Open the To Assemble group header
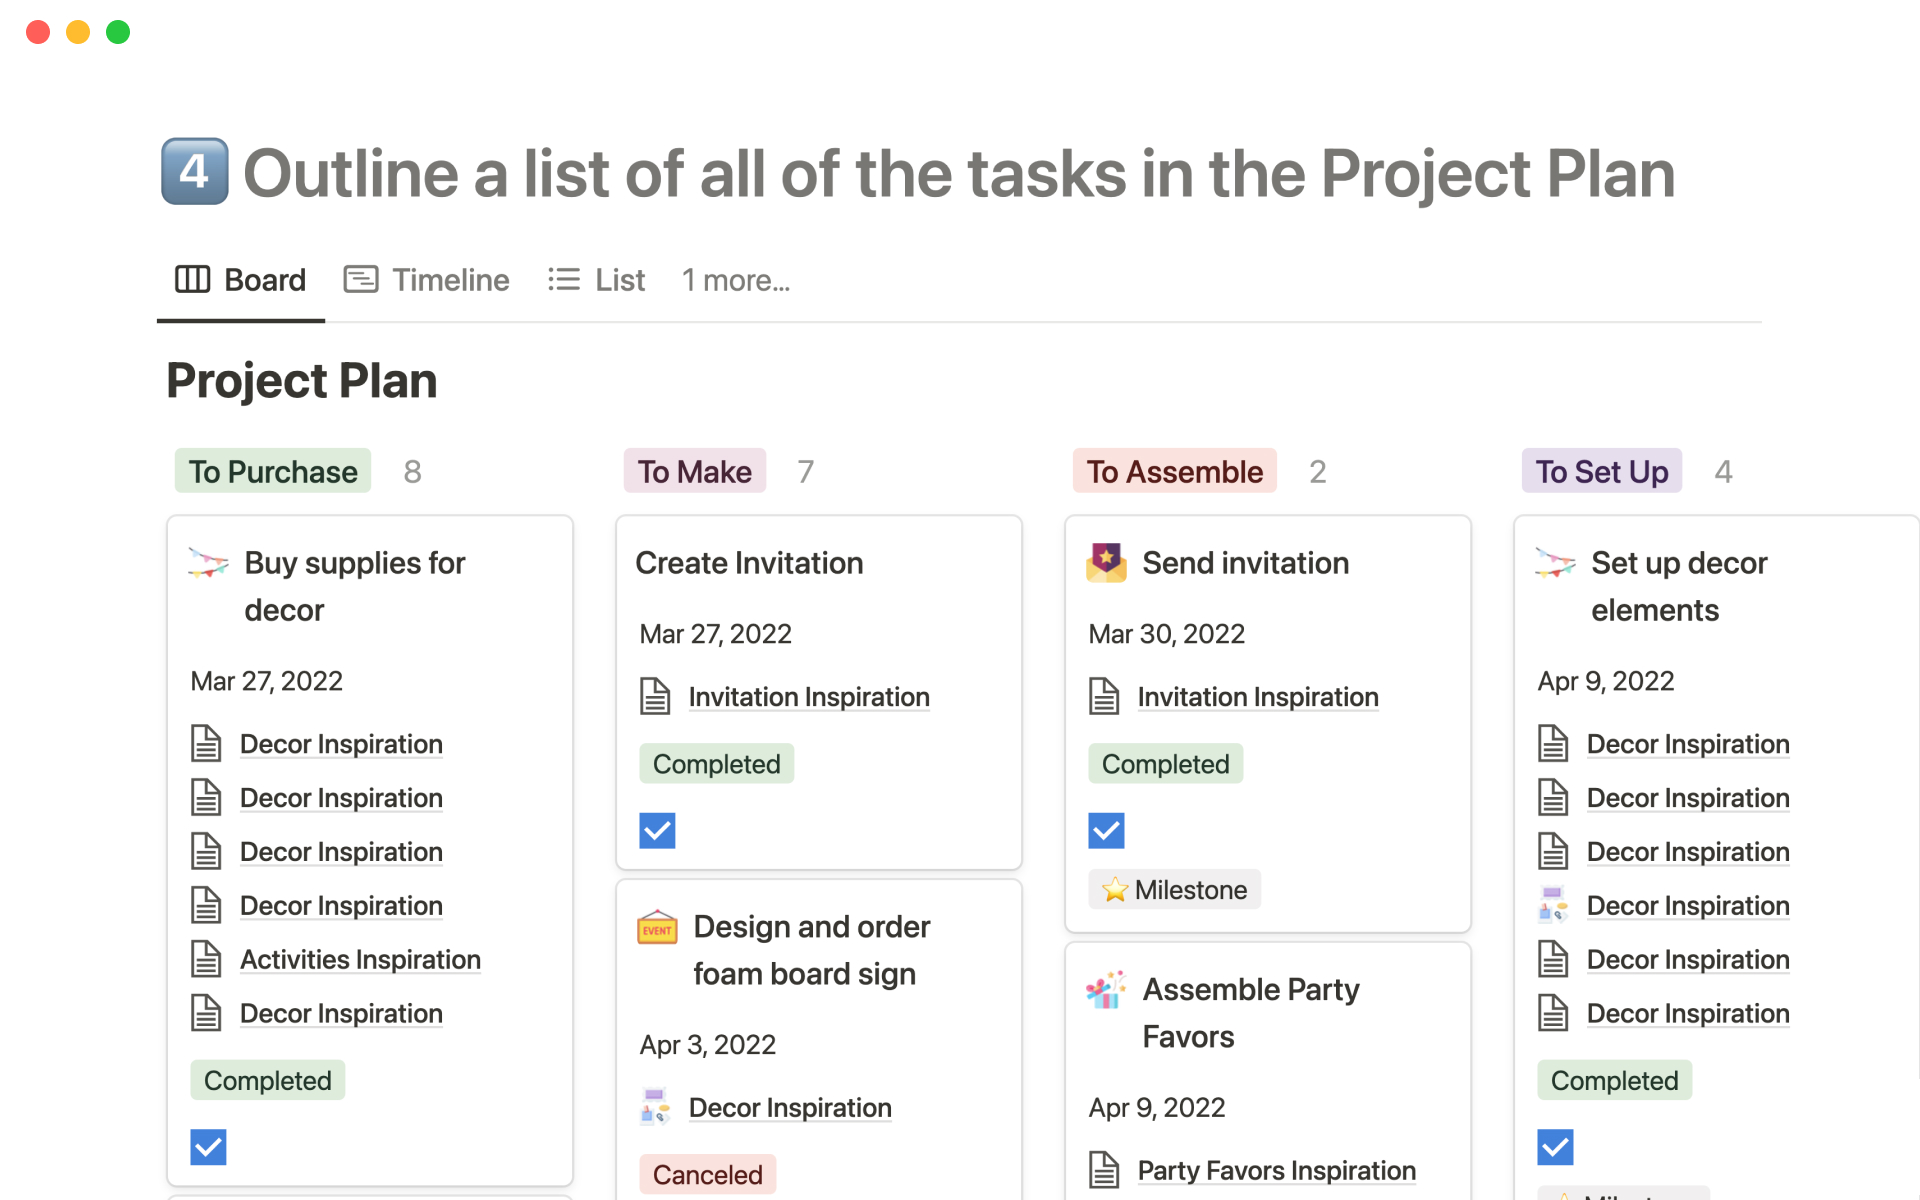 click(1174, 471)
